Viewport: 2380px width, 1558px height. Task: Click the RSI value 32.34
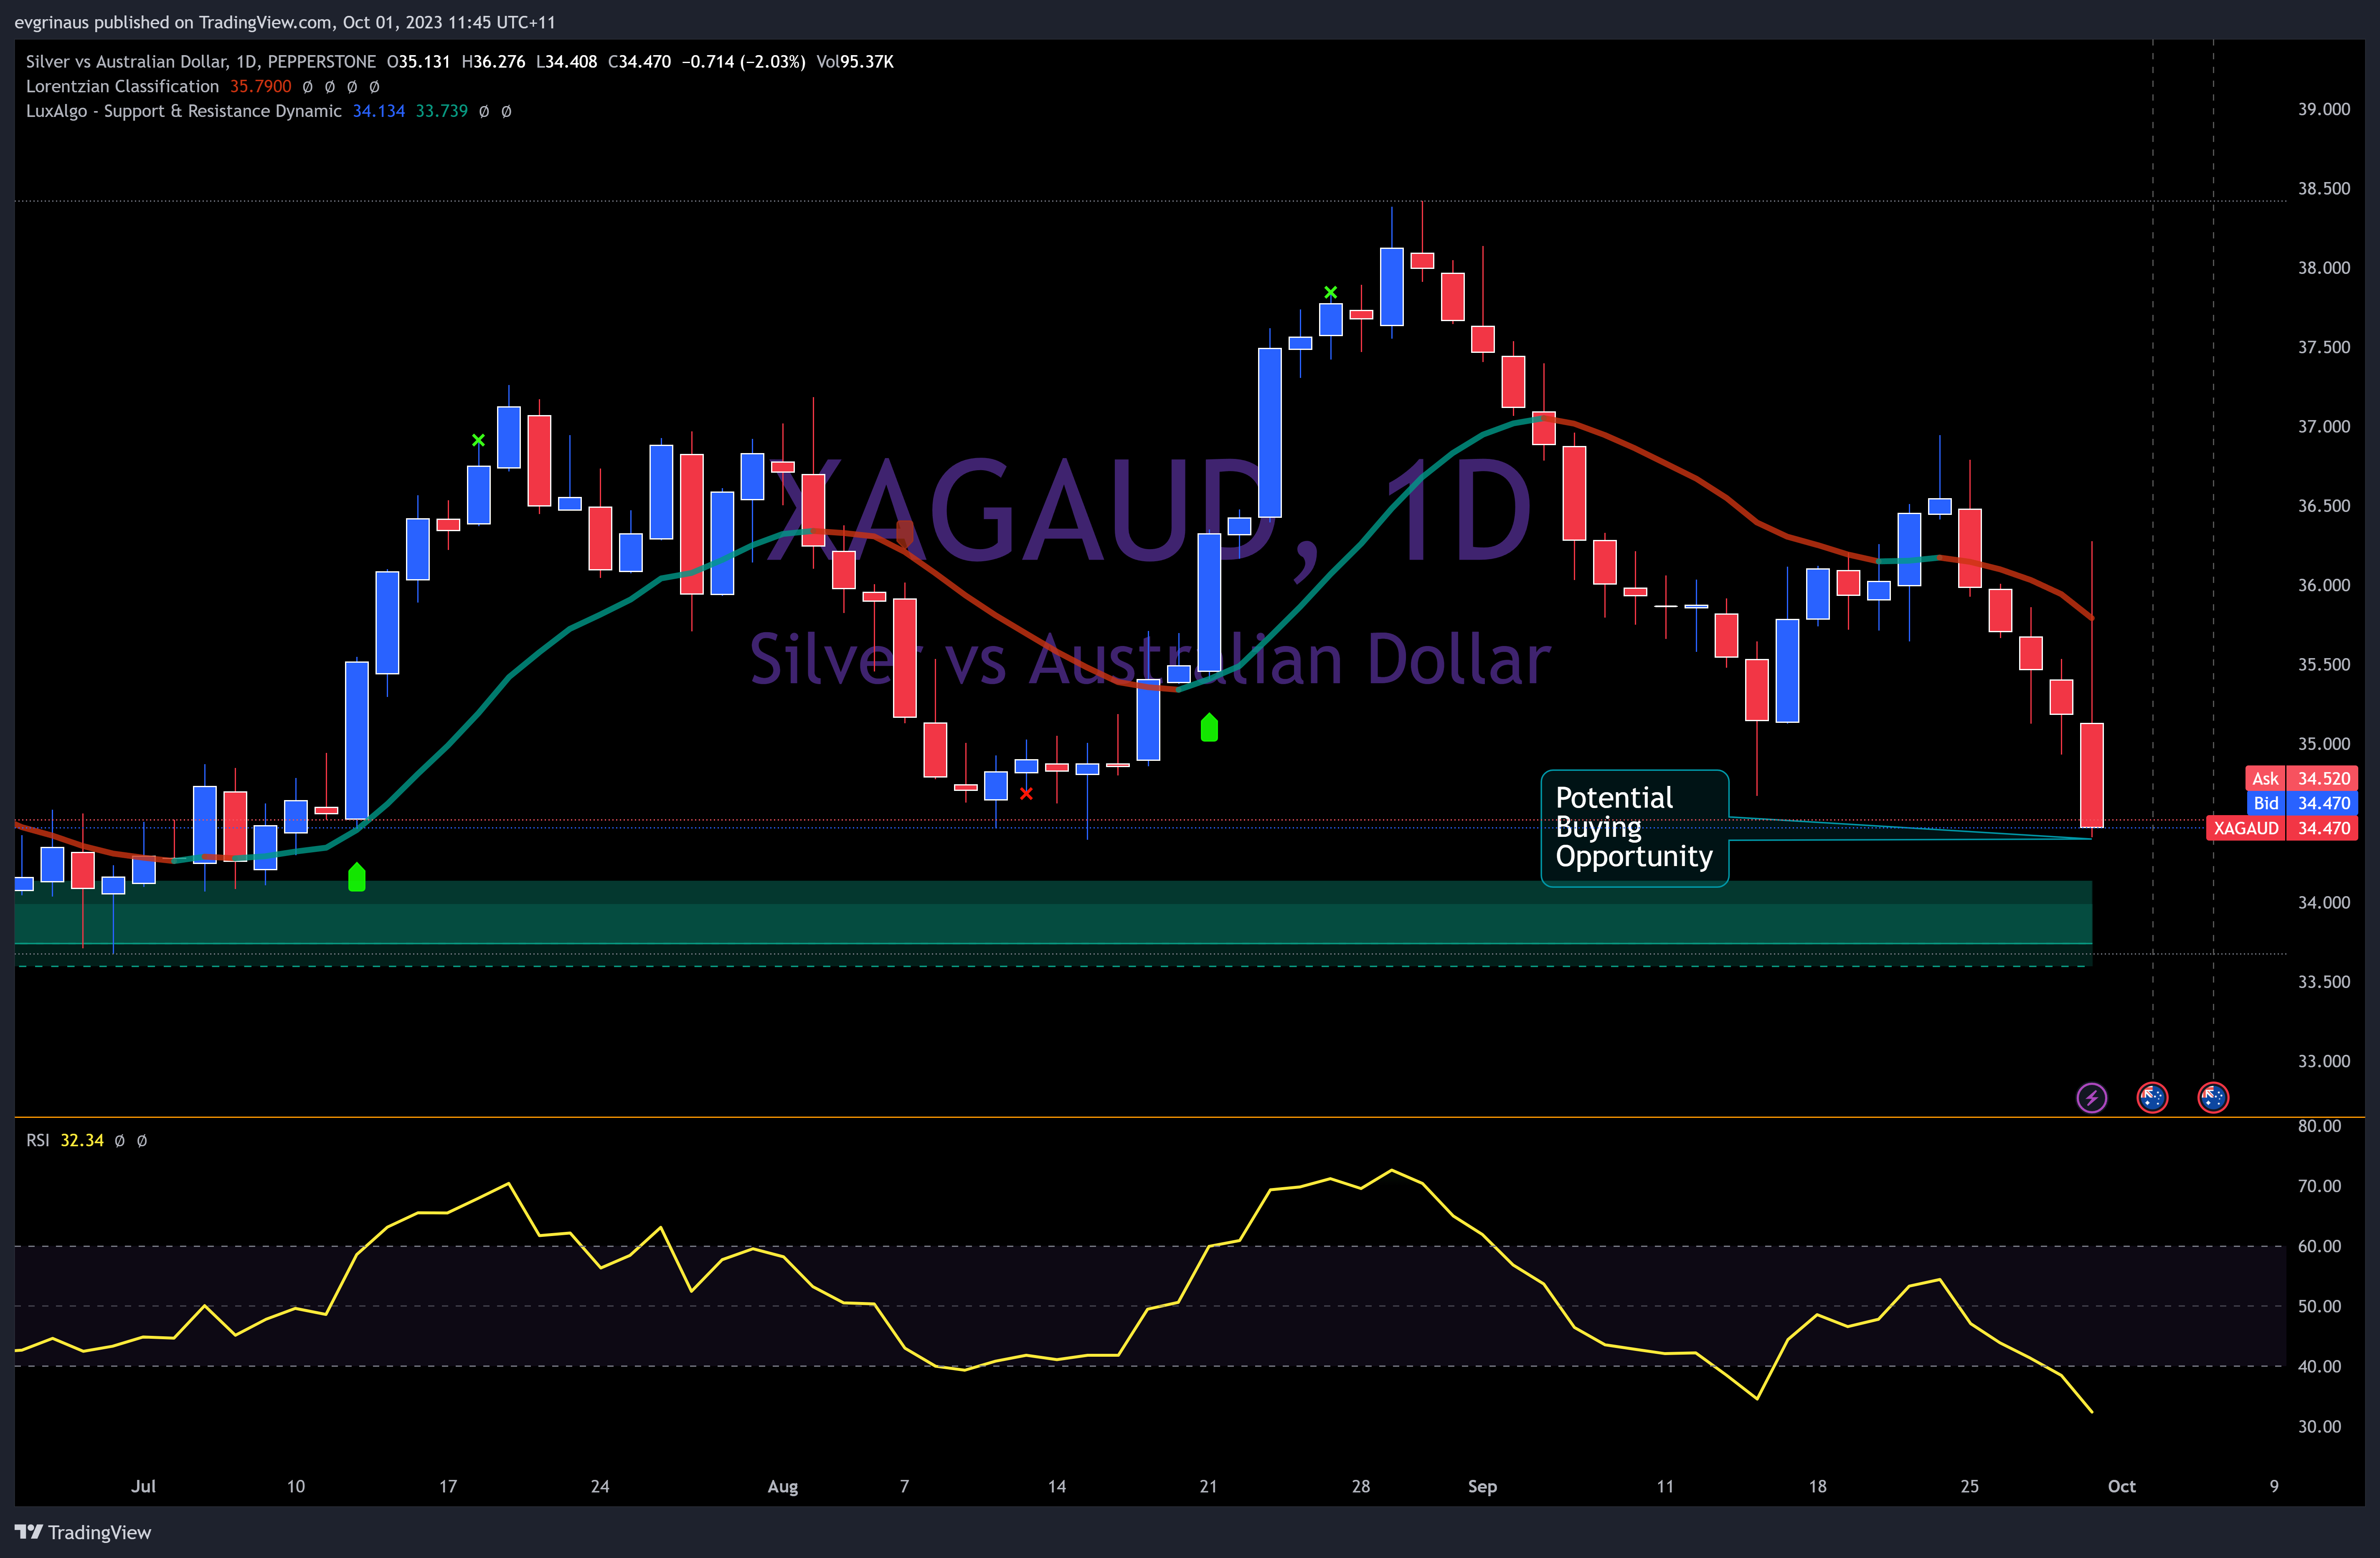pos(82,1140)
